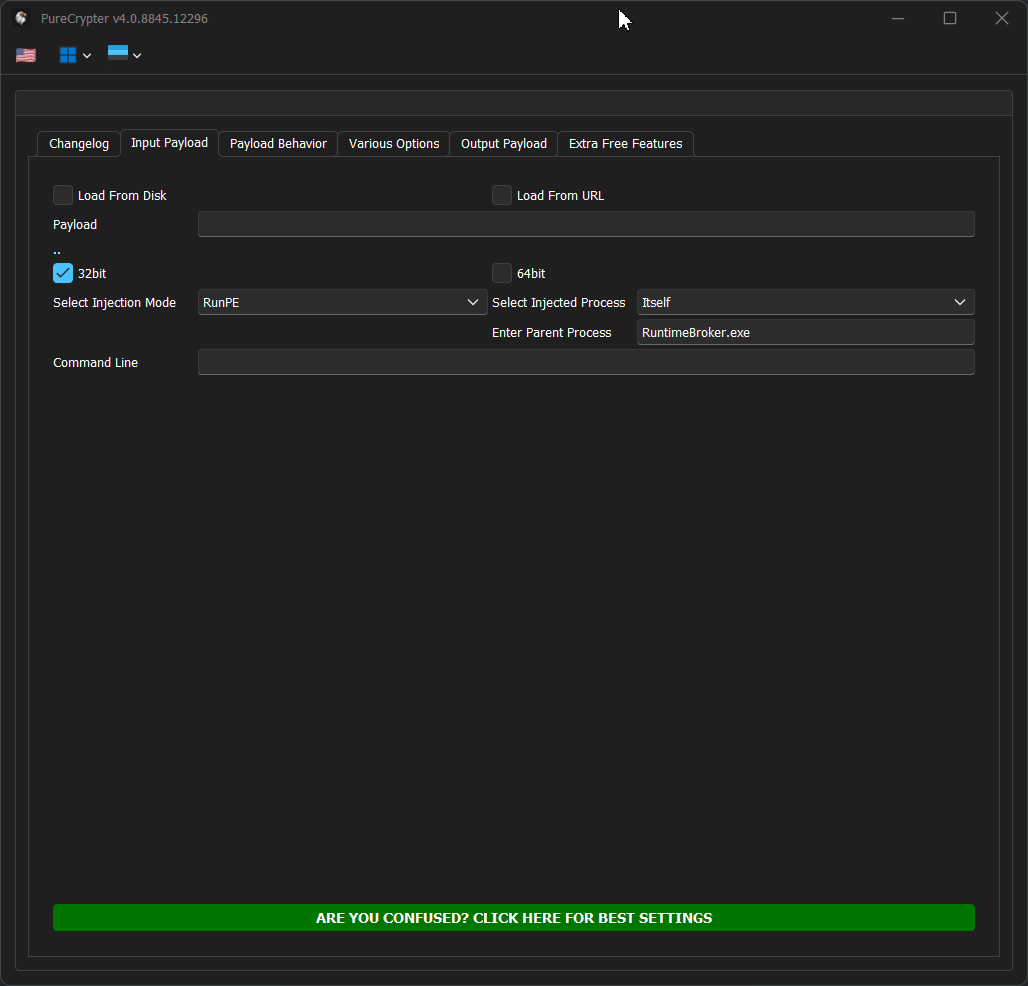Click the Select Injected Process label
Viewport: 1028px width, 986px height.
tap(559, 303)
